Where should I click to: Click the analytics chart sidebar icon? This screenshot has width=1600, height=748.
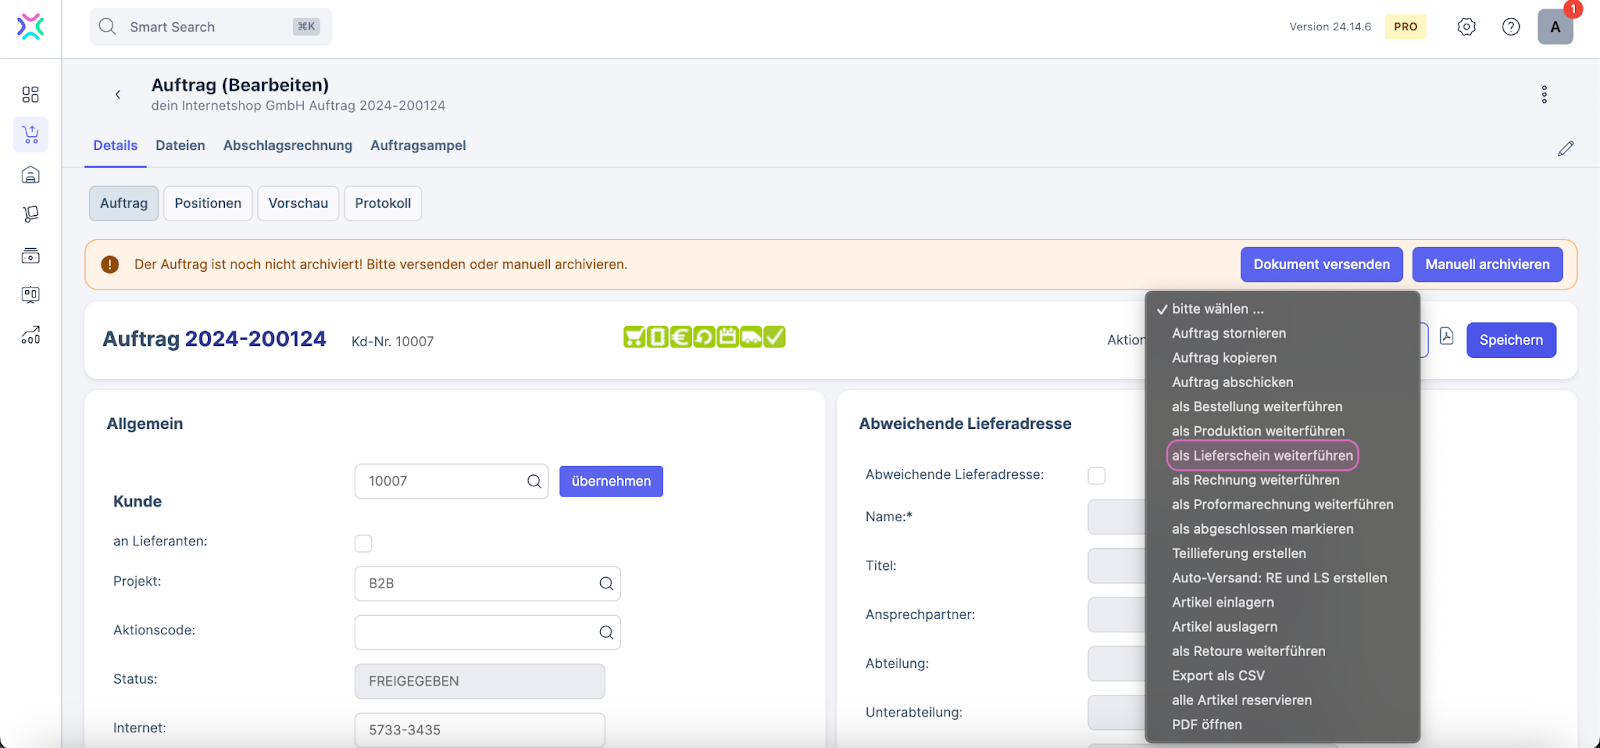click(30, 335)
